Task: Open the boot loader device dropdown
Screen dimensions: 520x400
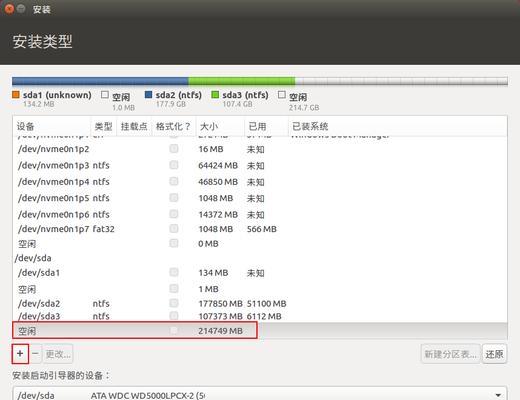Action: click(260, 395)
